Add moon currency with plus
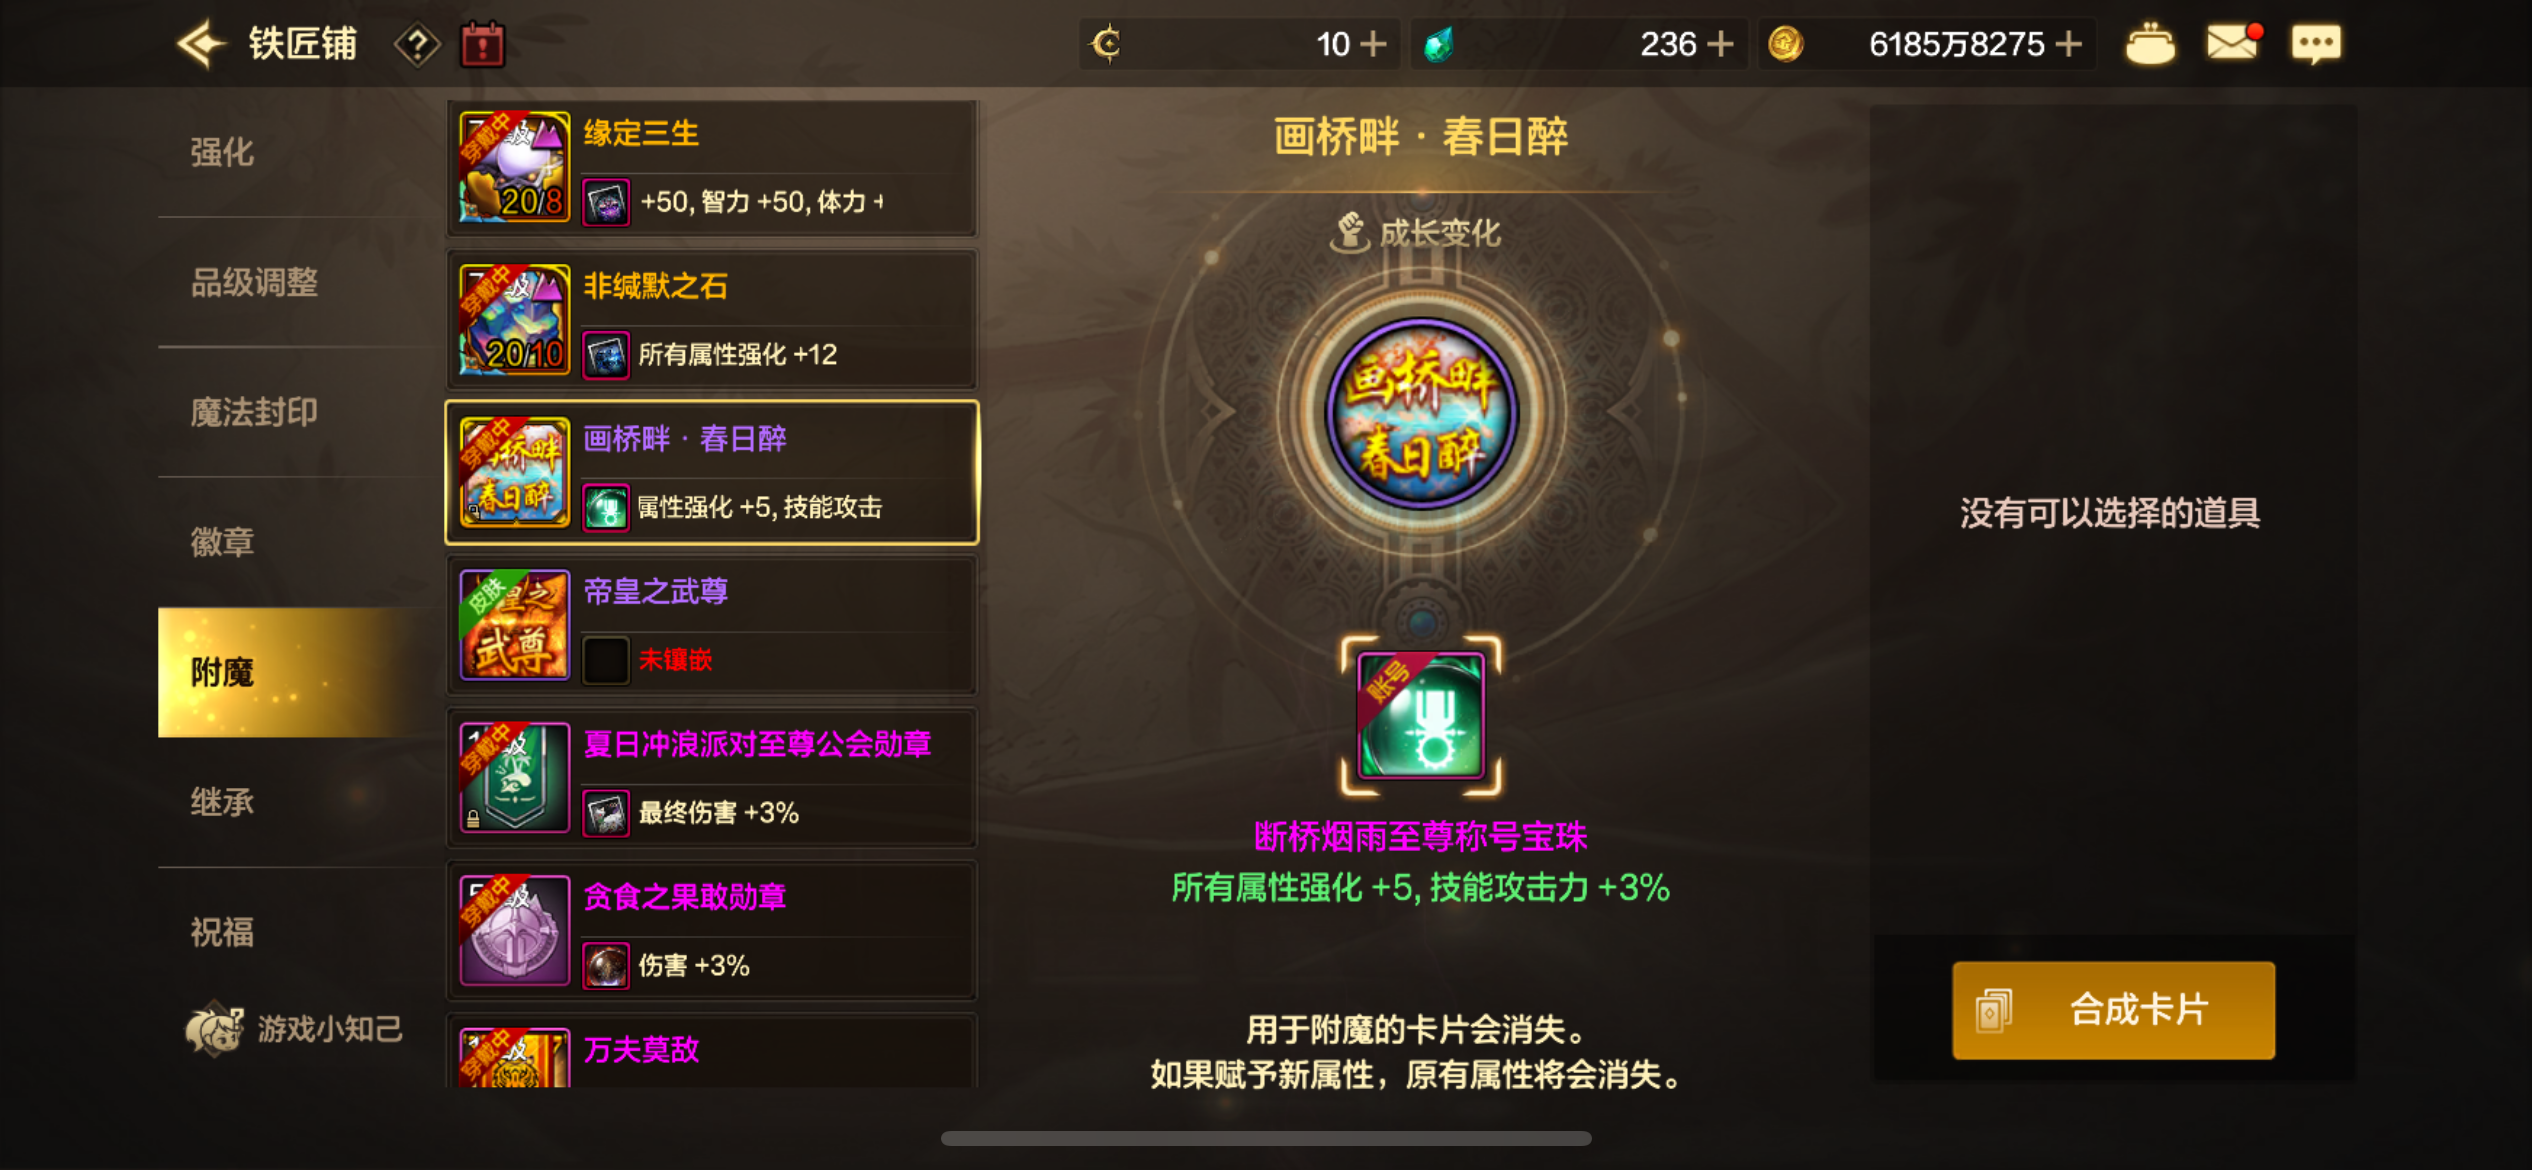 tap(1374, 44)
